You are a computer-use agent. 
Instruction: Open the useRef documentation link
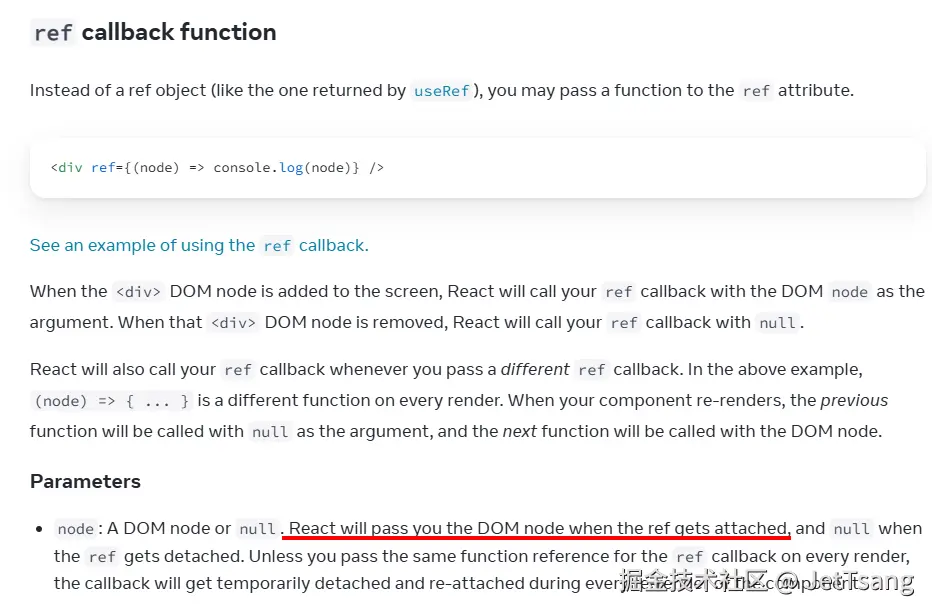click(441, 91)
